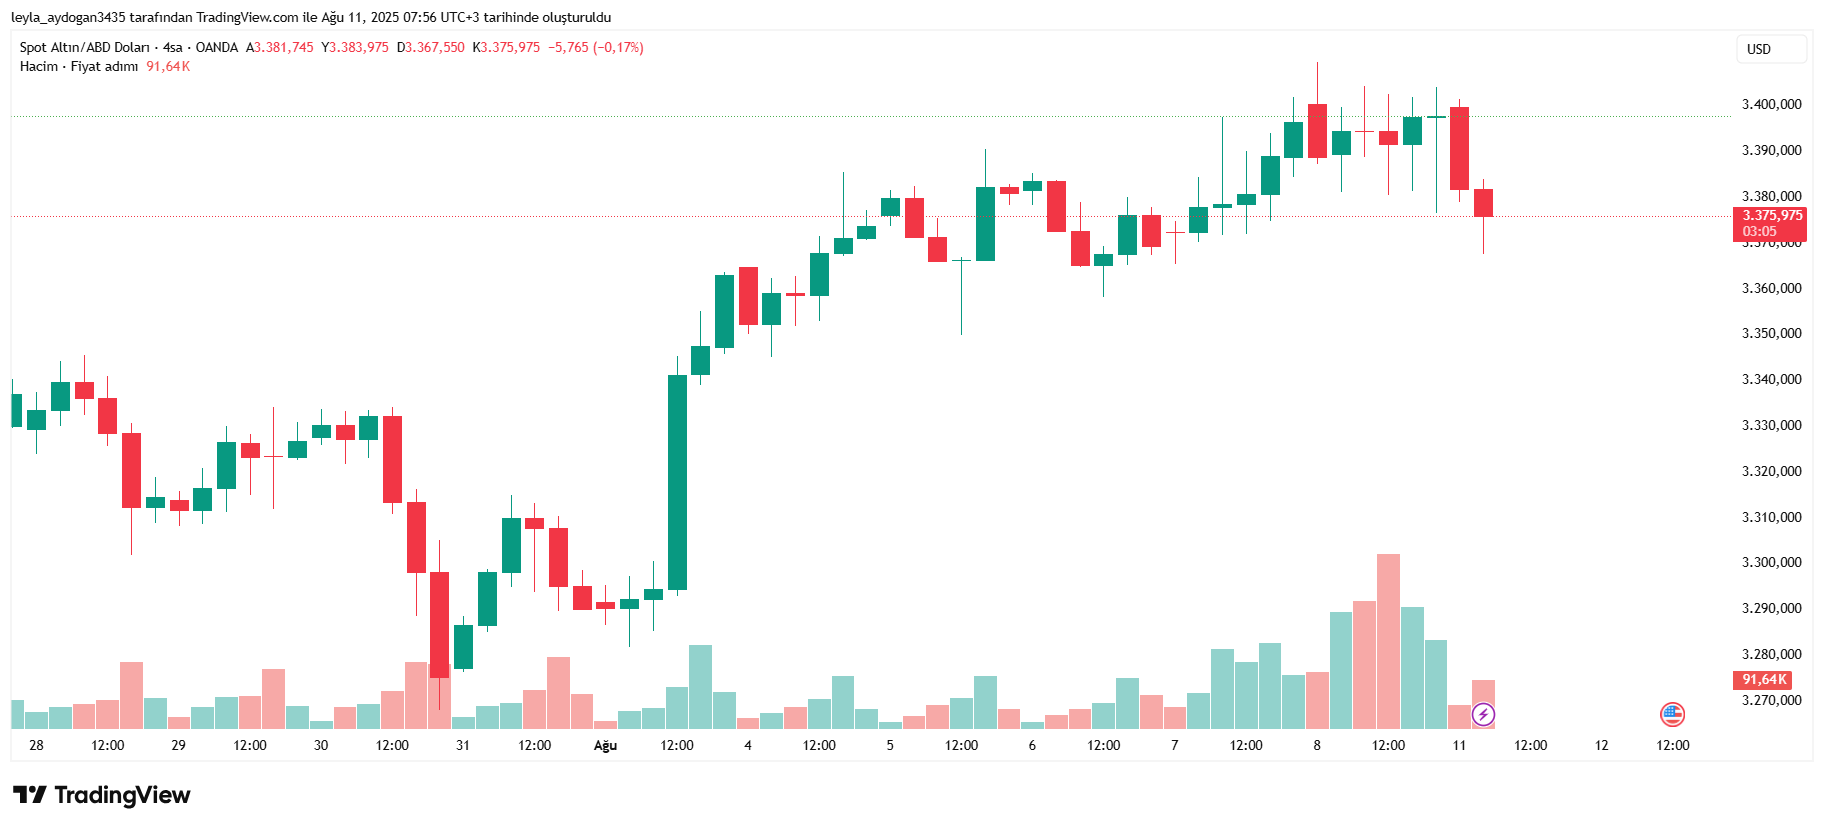Screen dimensions: 1824x829
Task: Click the 4sa timeframe text in the legend
Action: (173, 47)
